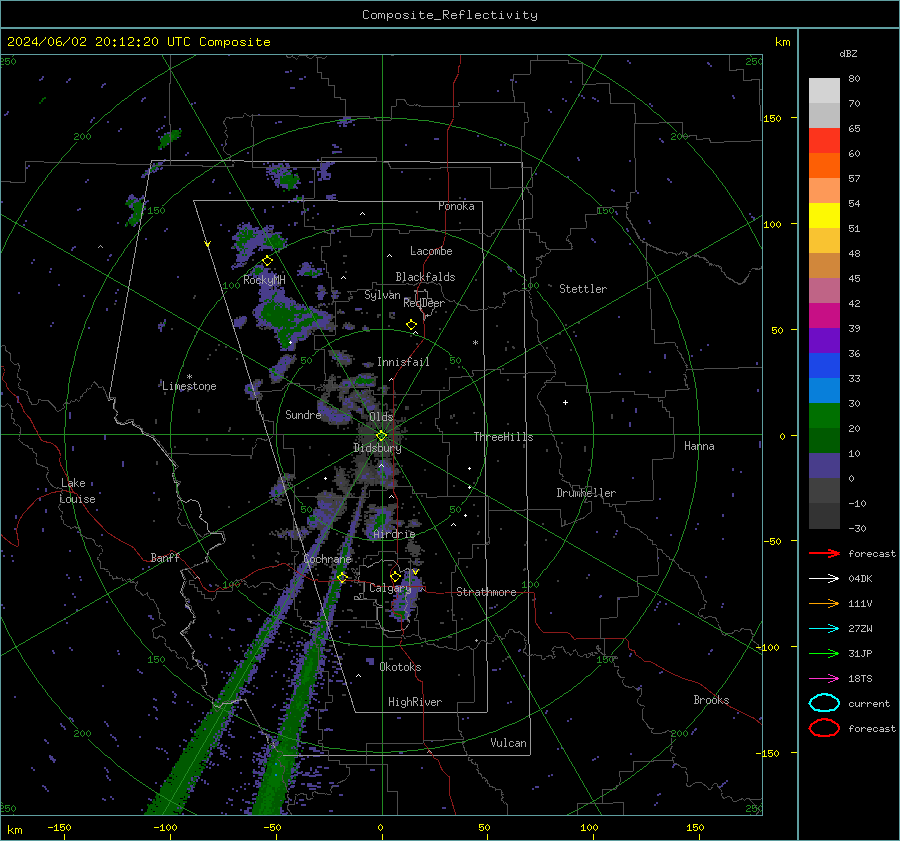This screenshot has width=900, height=841.
Task: Select the yellow diamond marker below RedDeer
Action: click(411, 325)
